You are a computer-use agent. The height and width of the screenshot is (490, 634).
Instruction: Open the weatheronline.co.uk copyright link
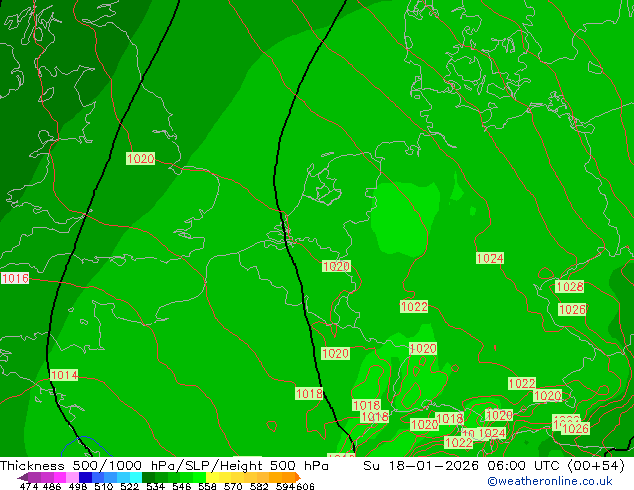tap(550, 481)
